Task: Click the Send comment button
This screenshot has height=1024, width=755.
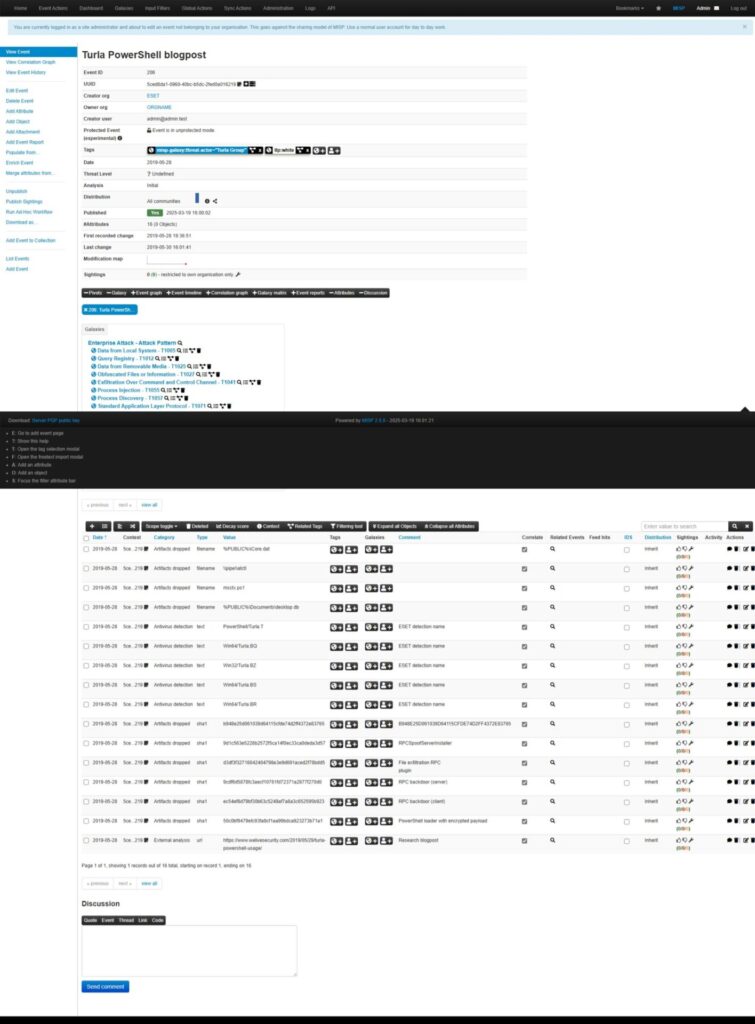Action: pyautogui.click(x=105, y=986)
